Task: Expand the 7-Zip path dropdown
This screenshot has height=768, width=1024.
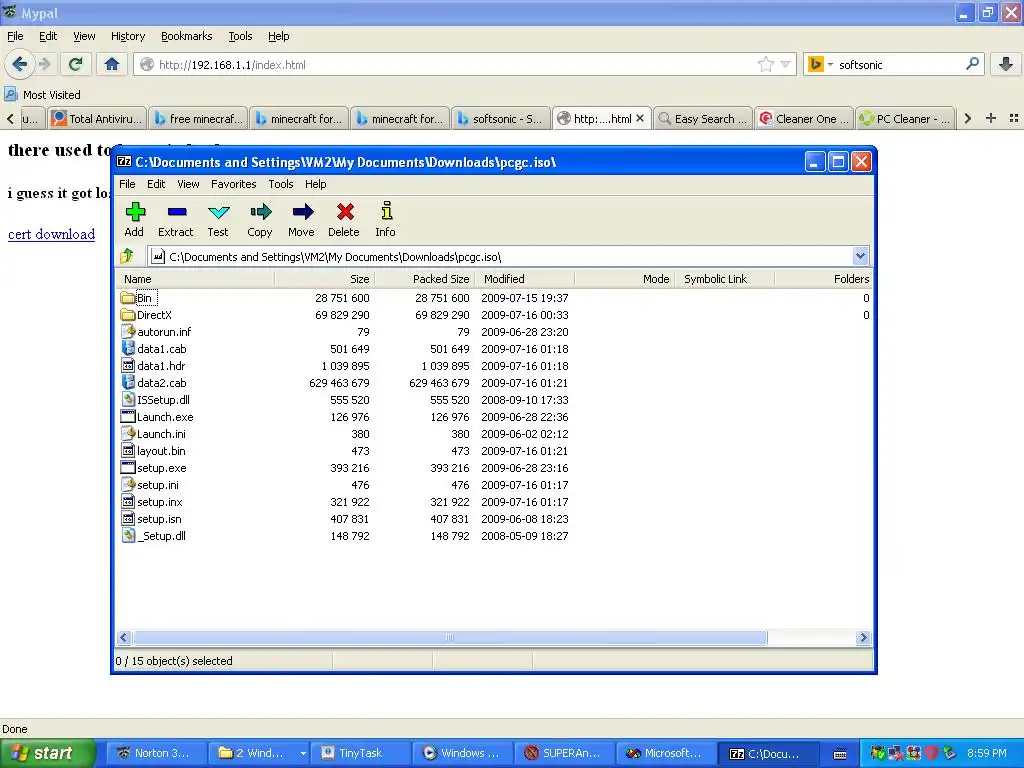Action: click(860, 256)
